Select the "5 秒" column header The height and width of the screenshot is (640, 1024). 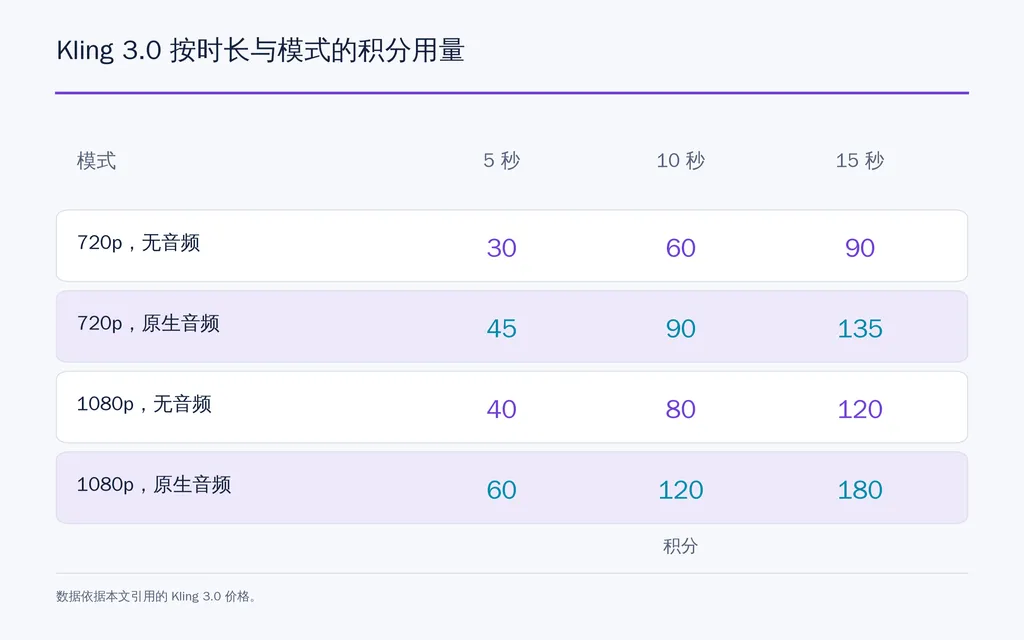(502, 161)
